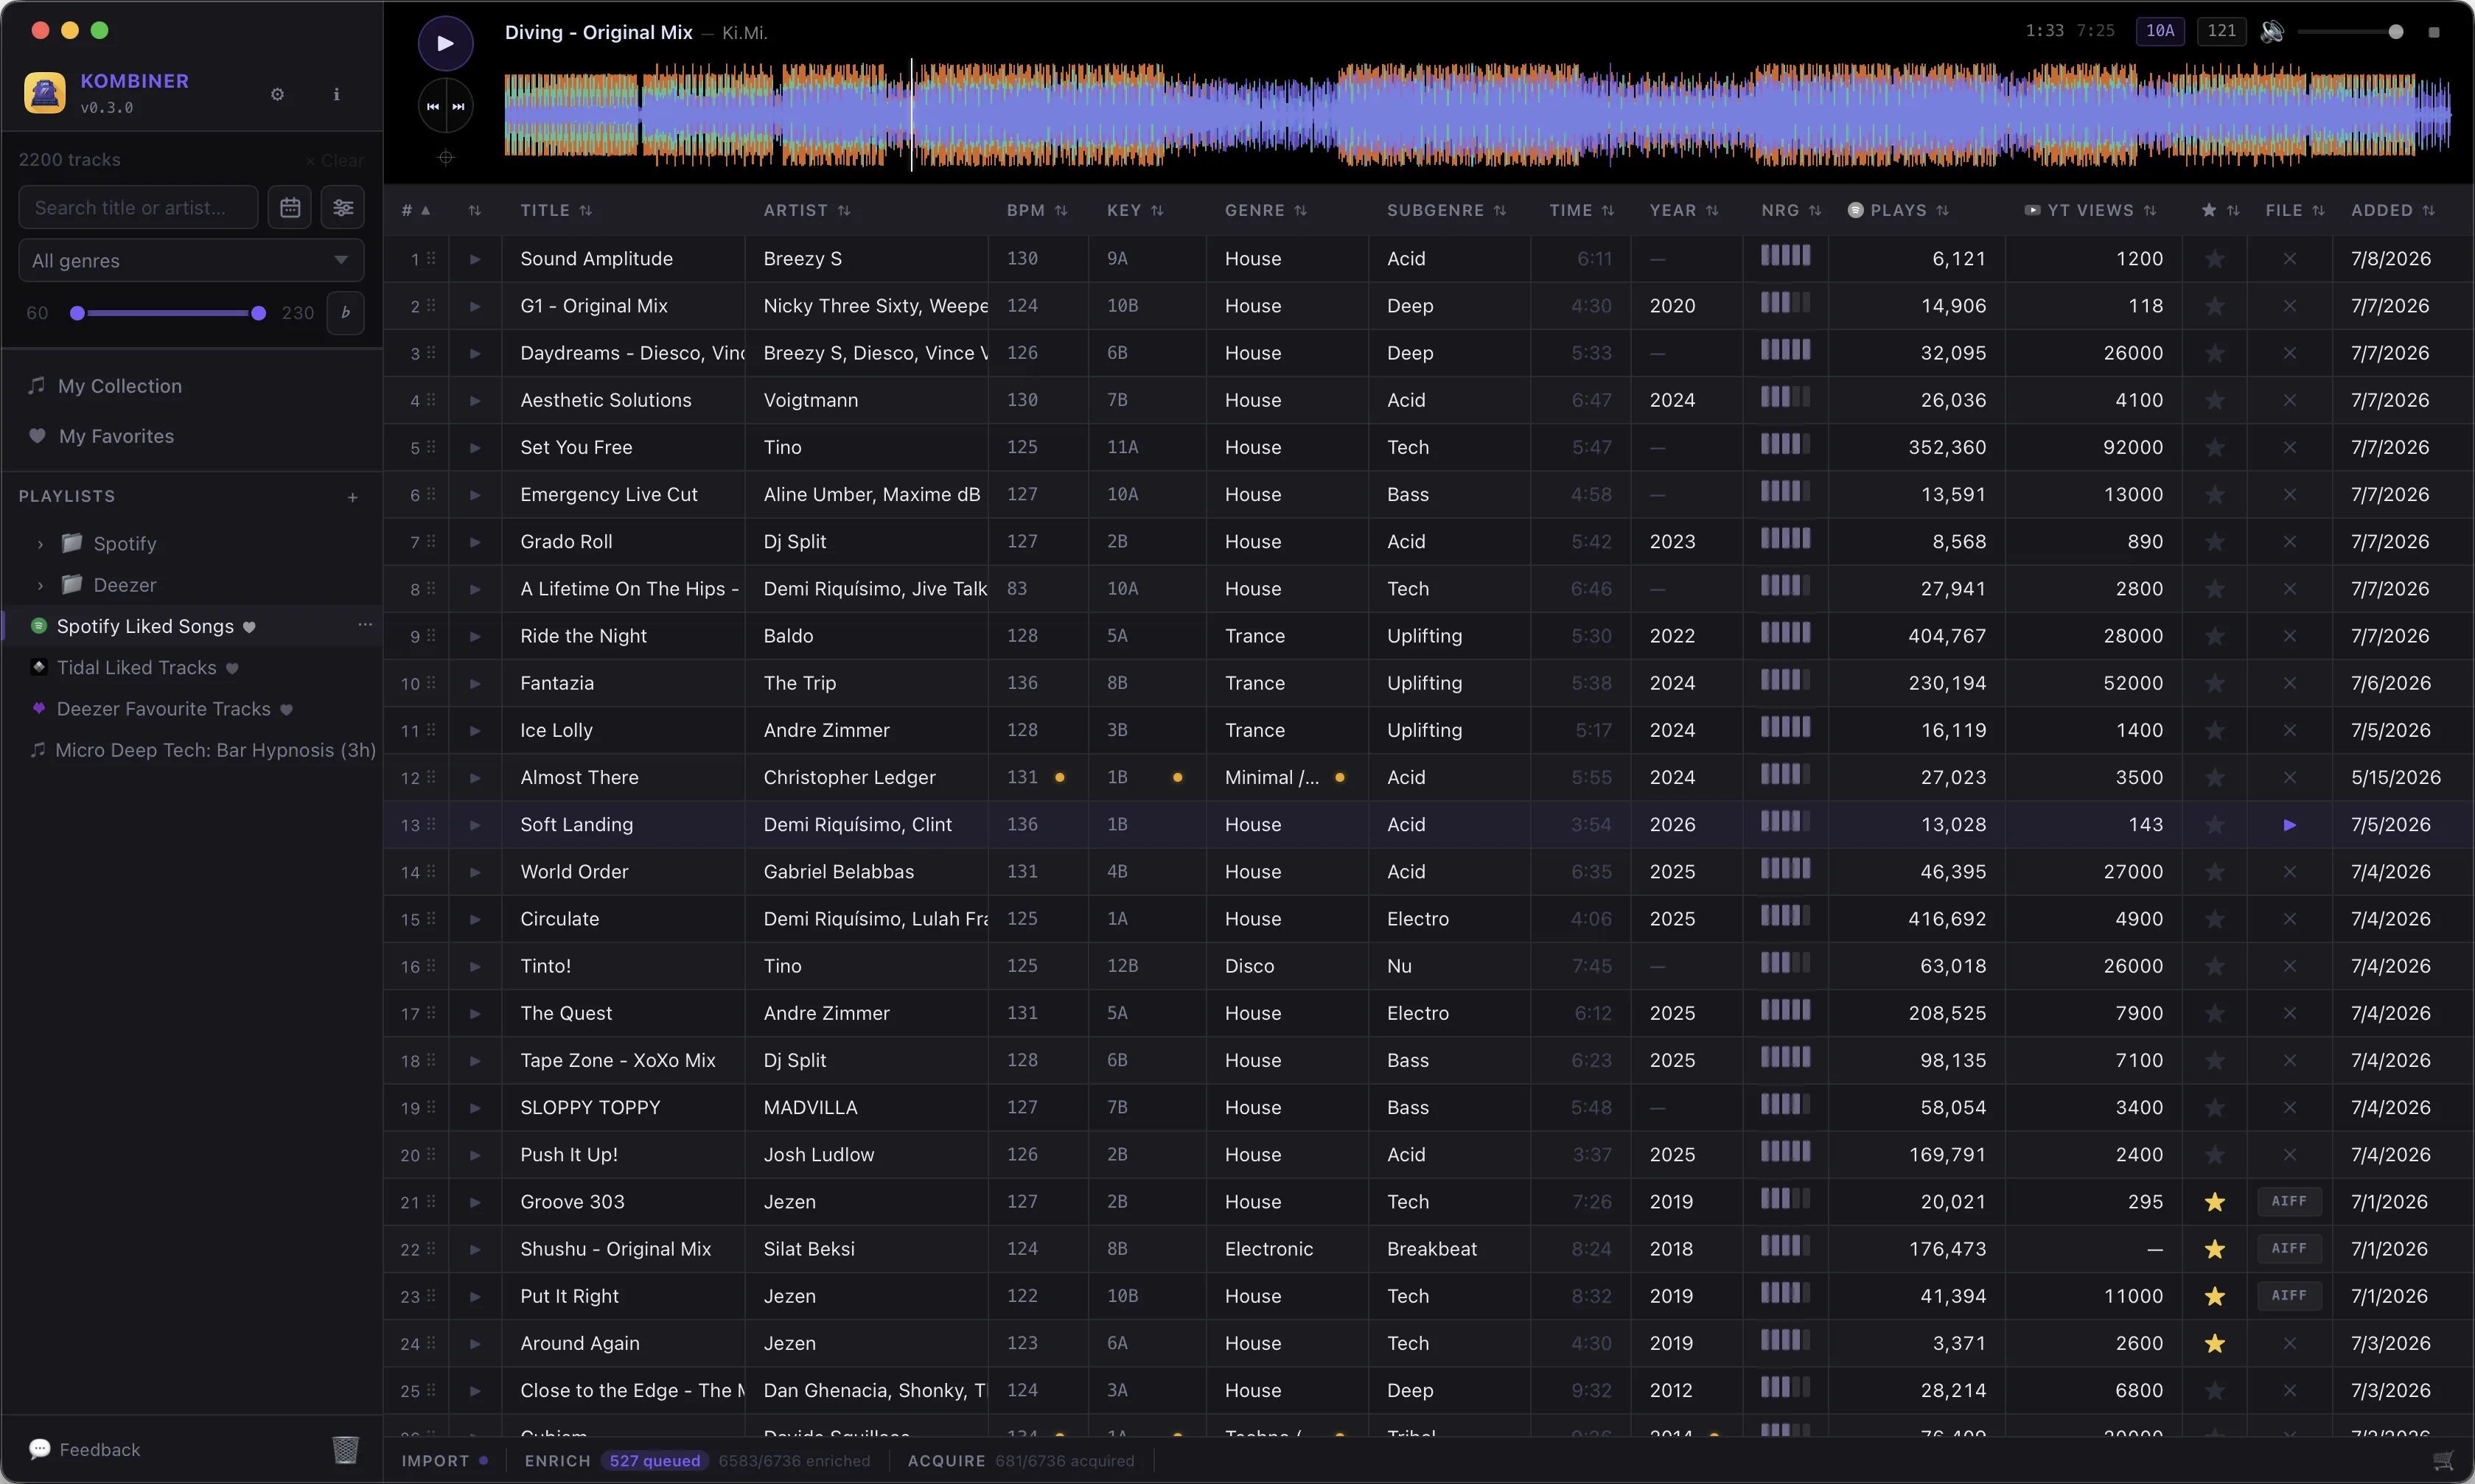
Task: Click the Feedback button
Action: (85, 1449)
